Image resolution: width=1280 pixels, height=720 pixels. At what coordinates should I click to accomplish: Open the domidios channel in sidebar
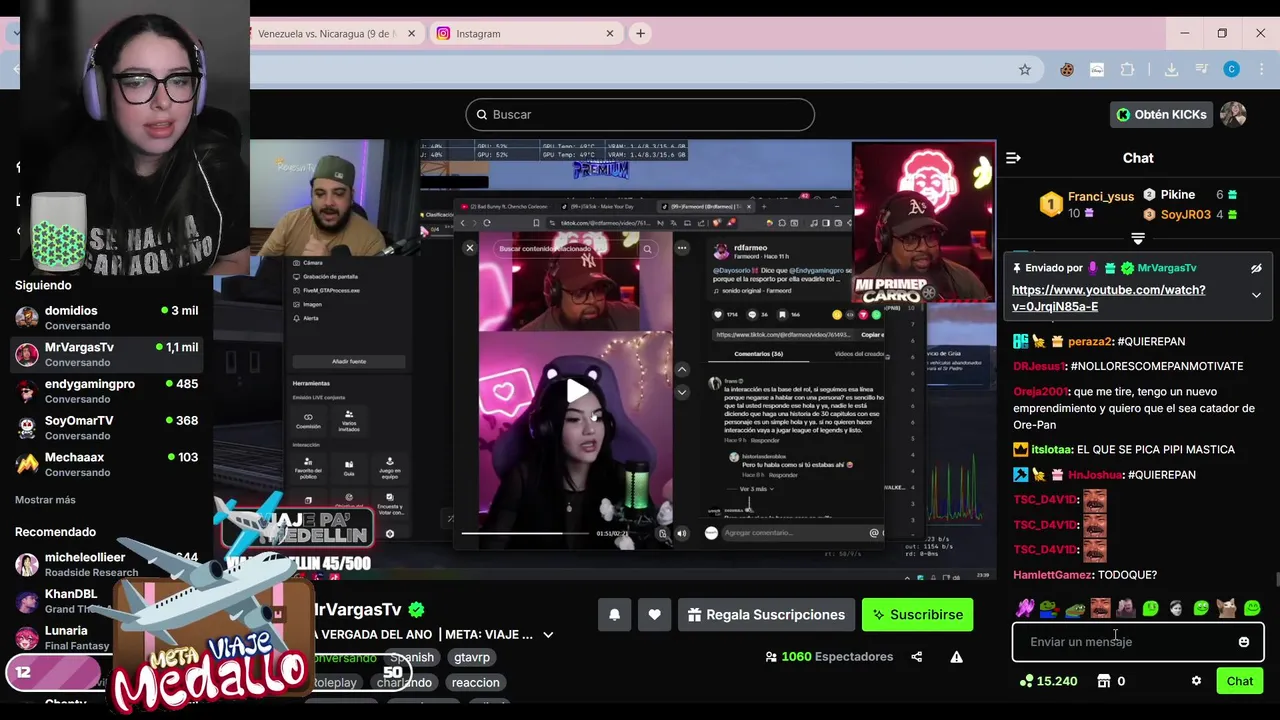point(107,318)
